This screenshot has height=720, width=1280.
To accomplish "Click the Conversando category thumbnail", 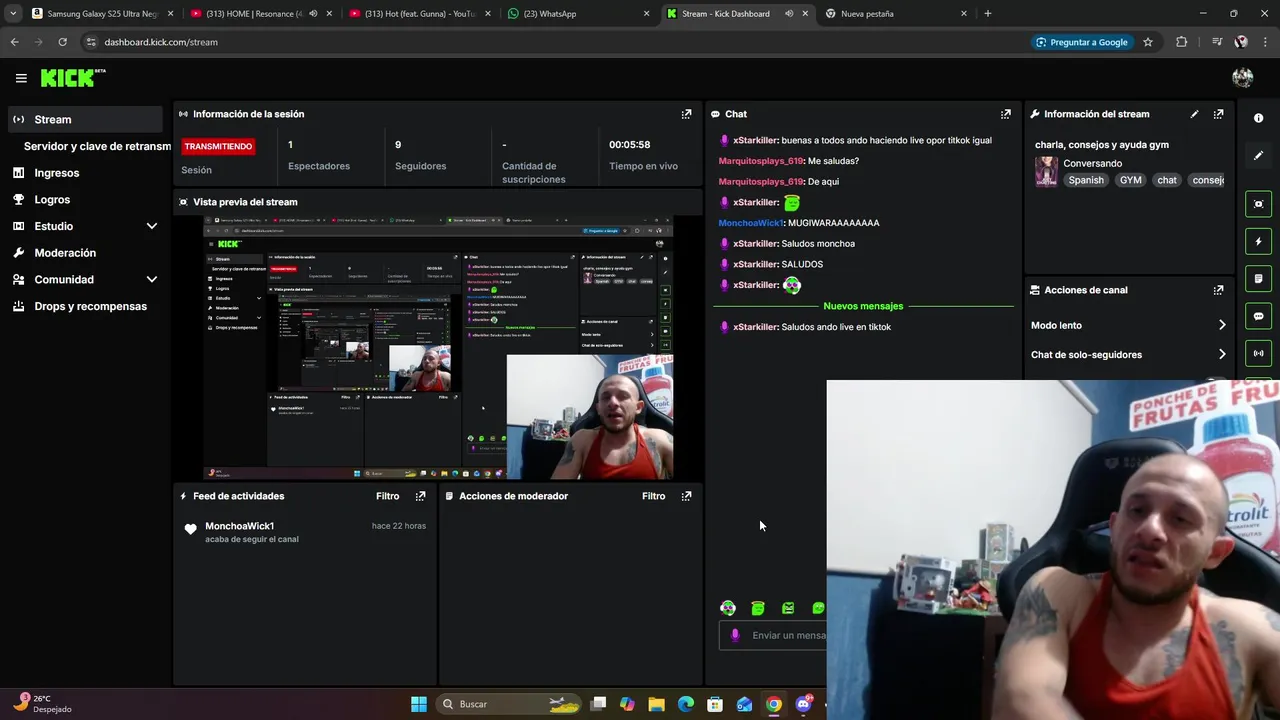I will (x=1046, y=171).
